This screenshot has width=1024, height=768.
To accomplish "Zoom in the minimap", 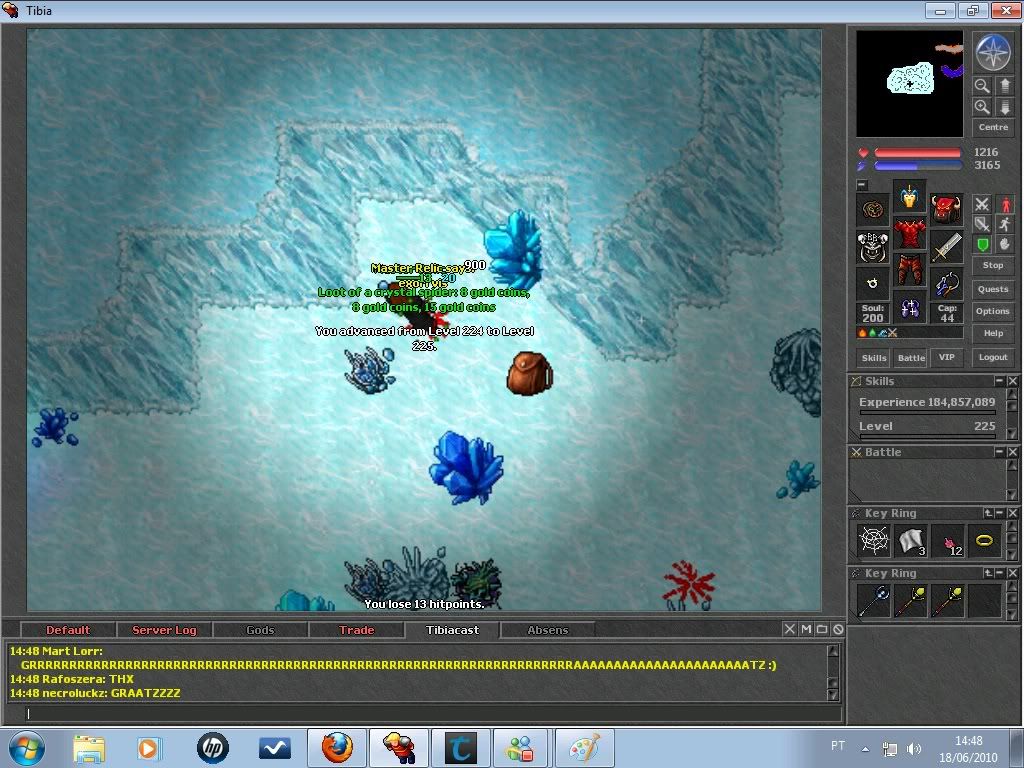I will pyautogui.click(x=982, y=107).
